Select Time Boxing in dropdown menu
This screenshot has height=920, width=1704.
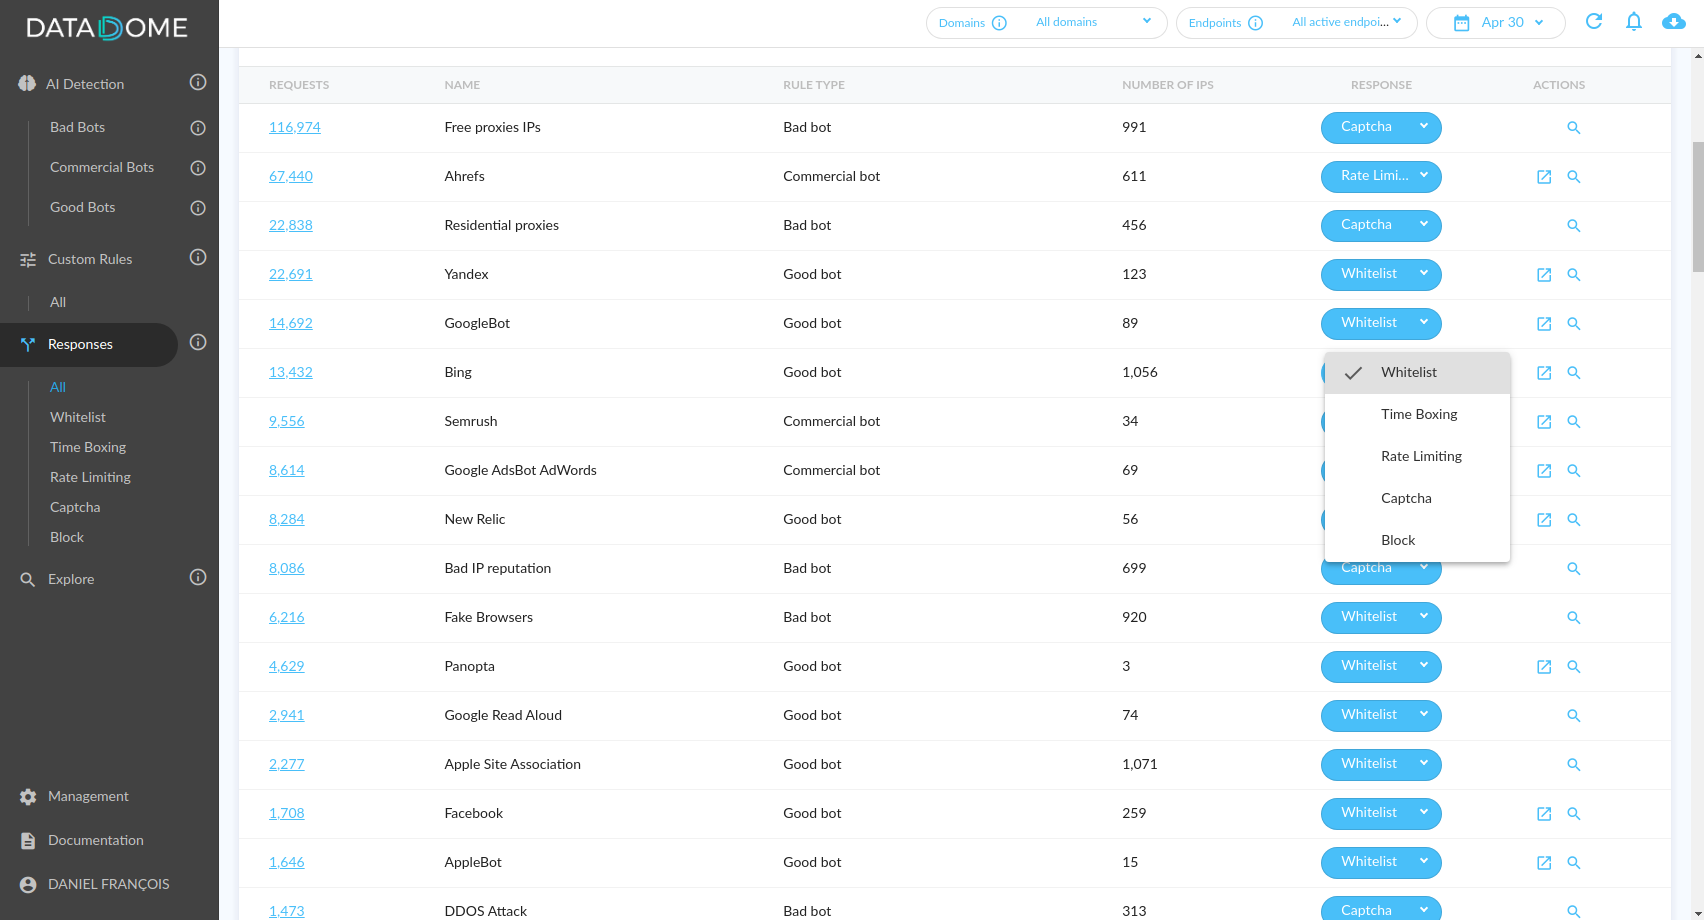(1417, 414)
